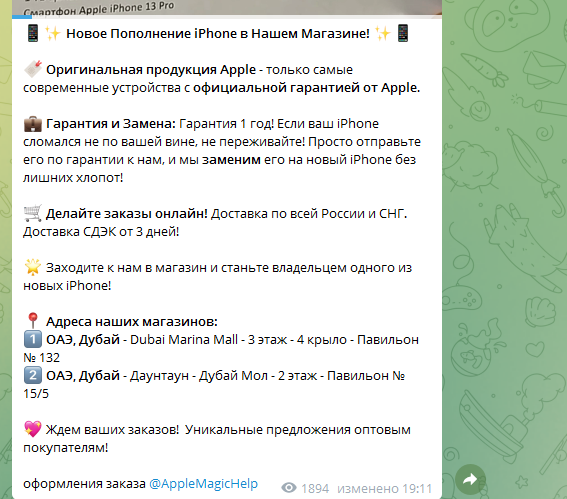Click 'Доставка СДЭК от 3 дней!' line
Viewport: 567px width, 499px height.
101,232
